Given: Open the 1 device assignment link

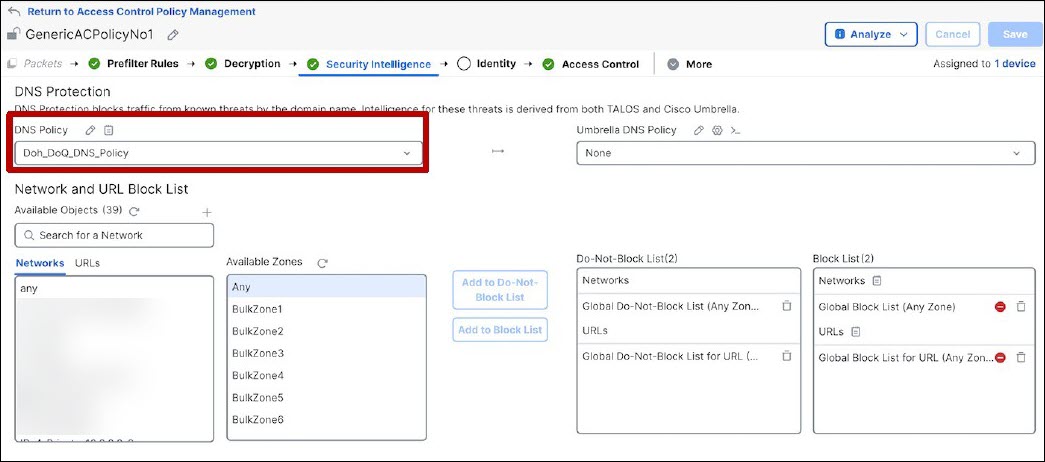Looking at the screenshot, I should [1014, 64].
